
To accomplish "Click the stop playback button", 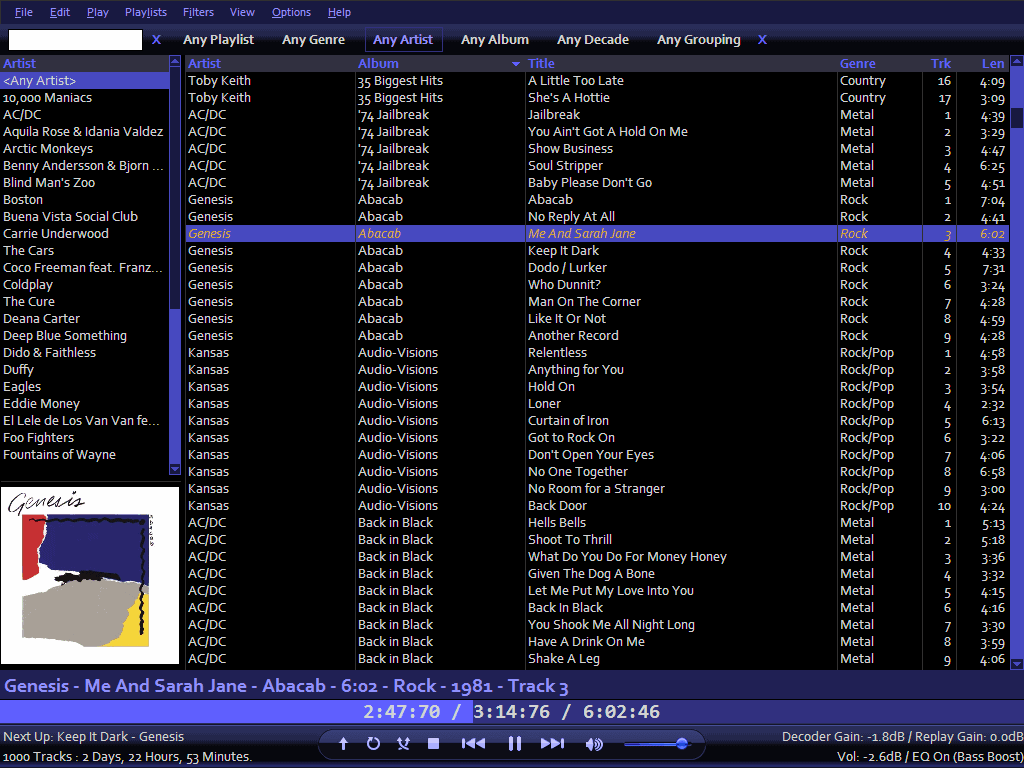I will 434,744.
